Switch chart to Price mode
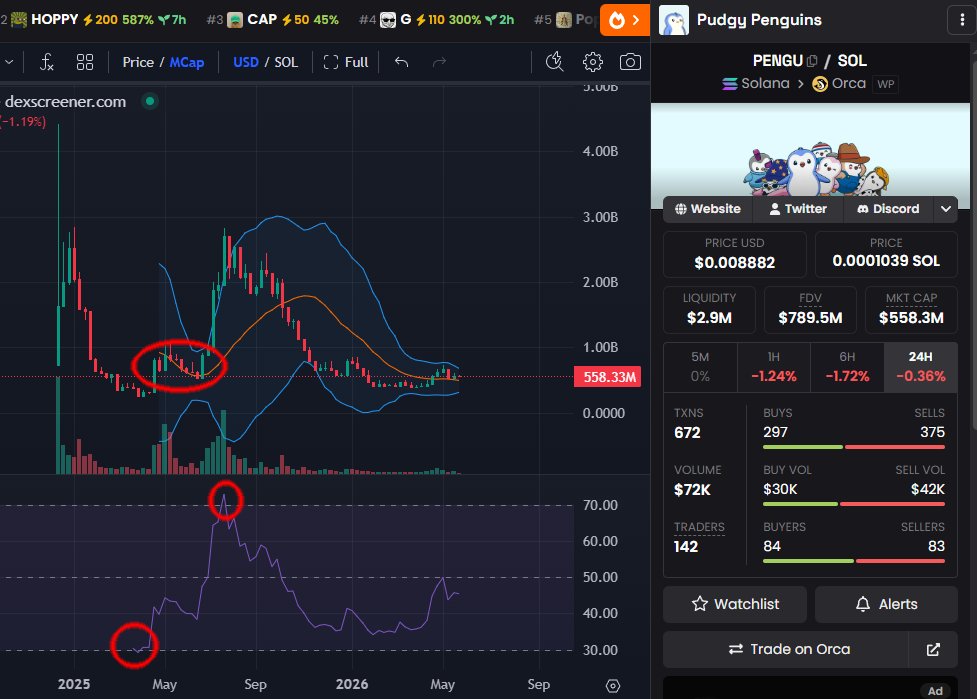This screenshot has width=977, height=699. (x=138, y=62)
